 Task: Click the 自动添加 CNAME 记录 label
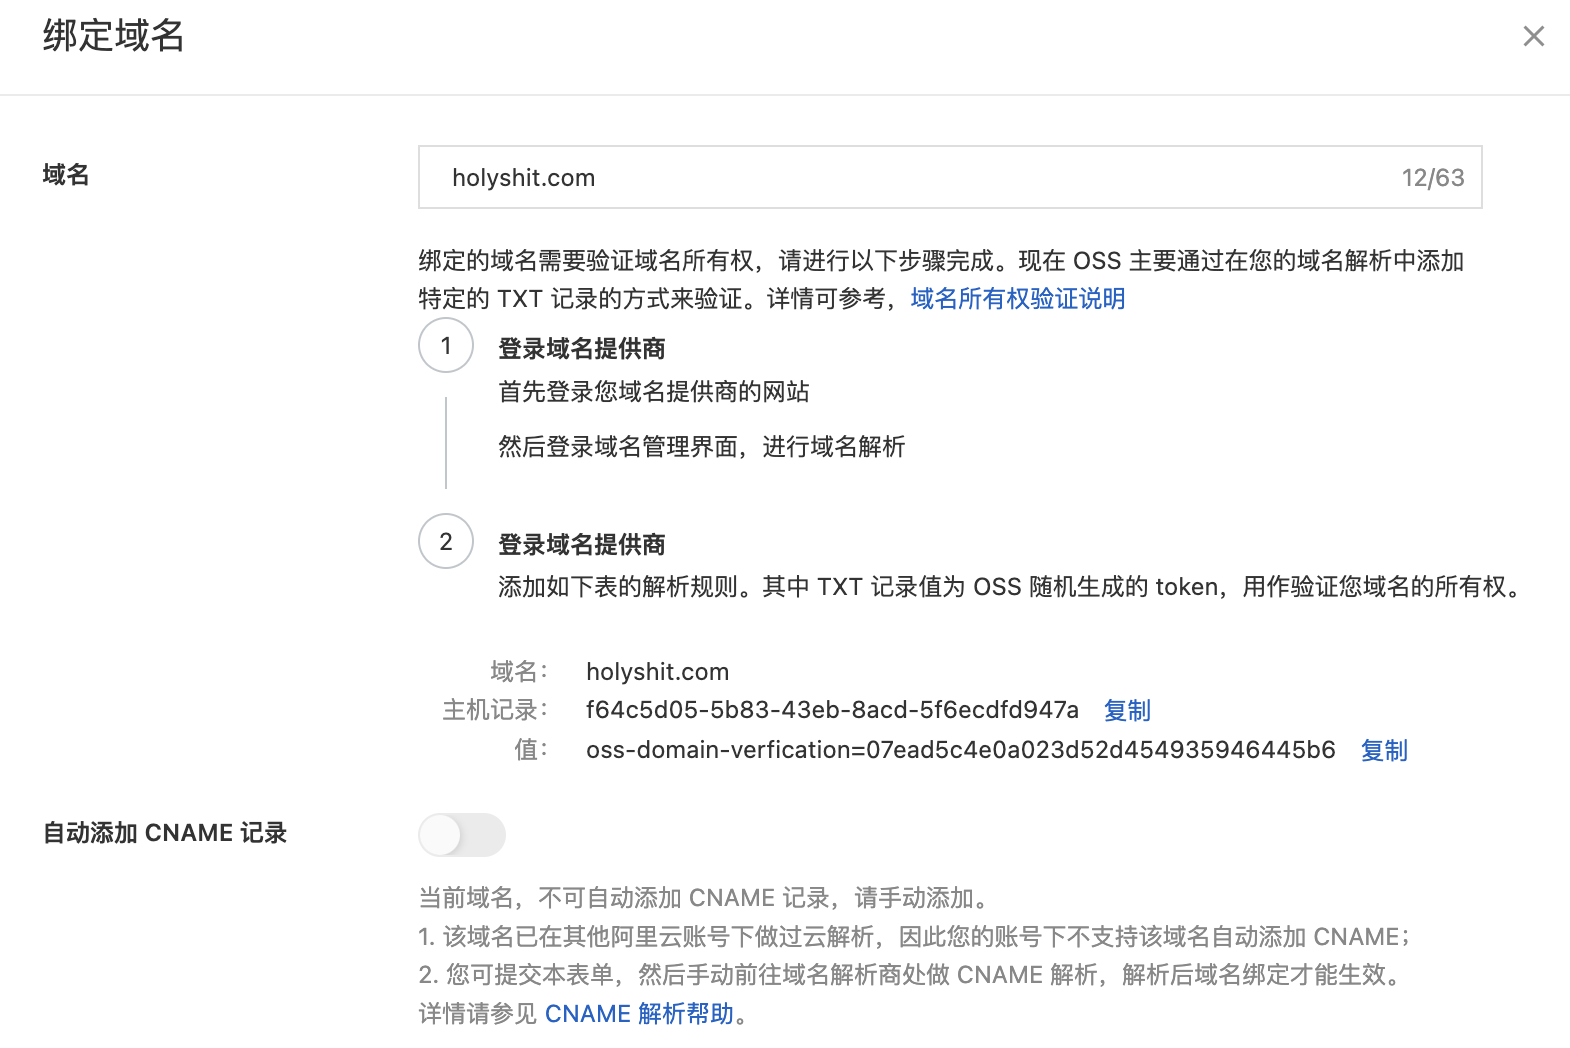pyautogui.click(x=165, y=833)
